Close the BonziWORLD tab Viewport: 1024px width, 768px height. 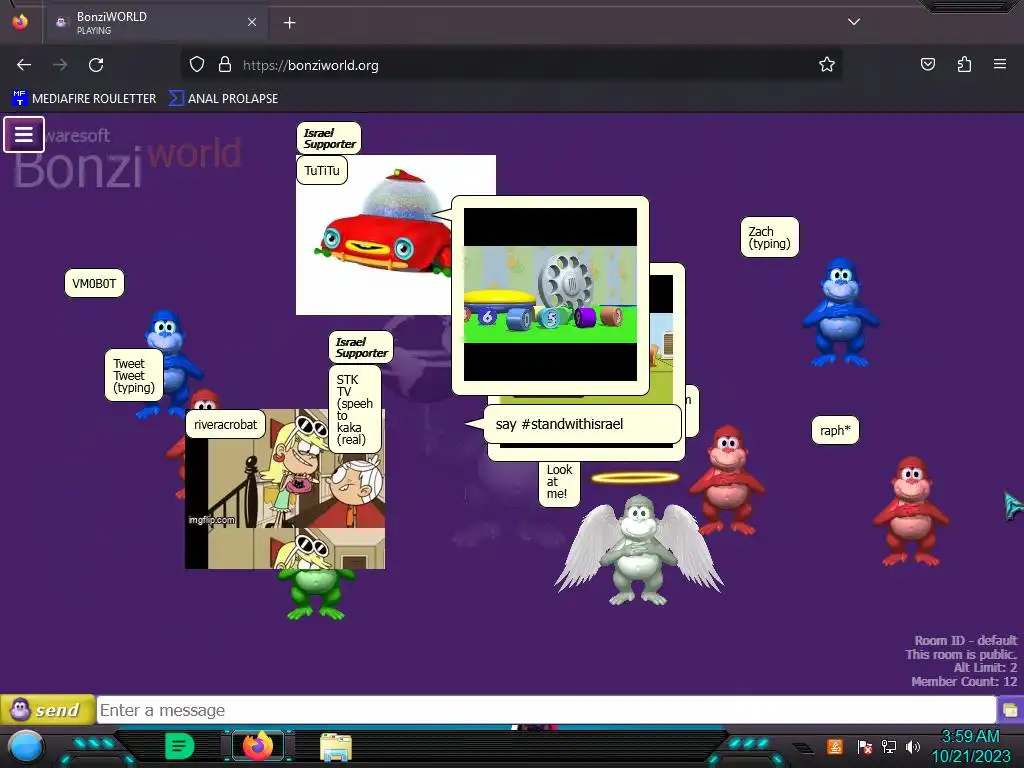click(252, 22)
